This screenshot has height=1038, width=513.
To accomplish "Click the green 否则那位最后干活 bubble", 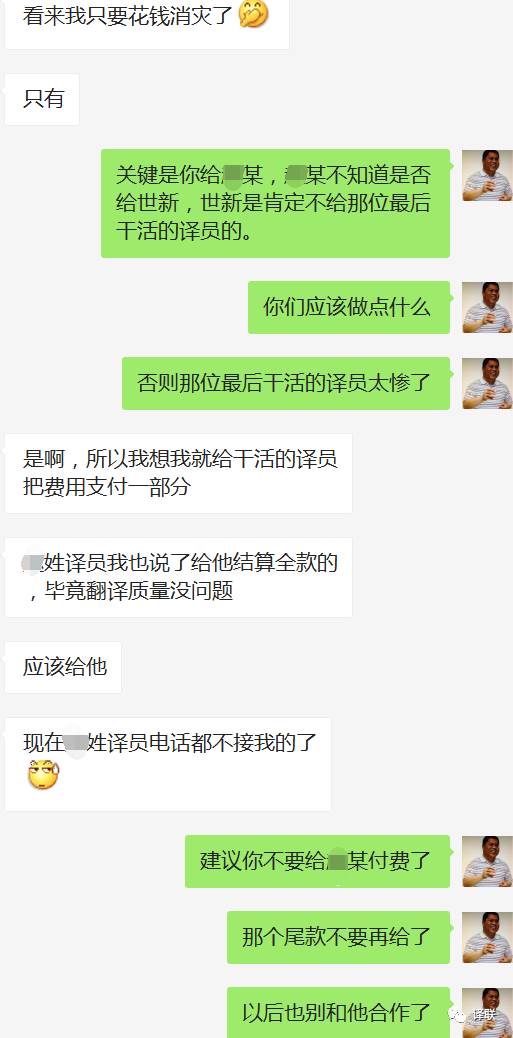I will [286, 383].
